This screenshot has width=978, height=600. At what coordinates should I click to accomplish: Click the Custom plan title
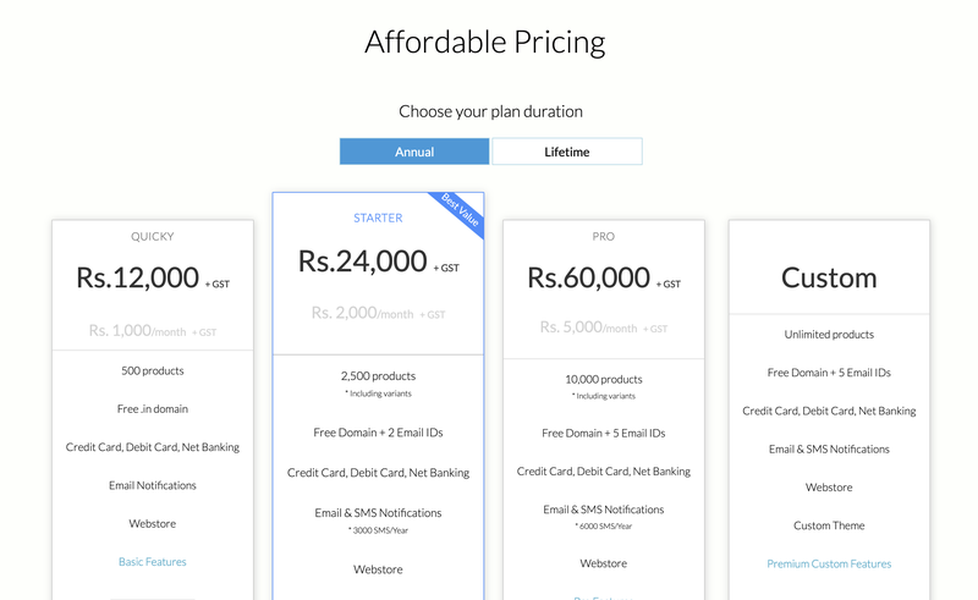[x=829, y=278]
